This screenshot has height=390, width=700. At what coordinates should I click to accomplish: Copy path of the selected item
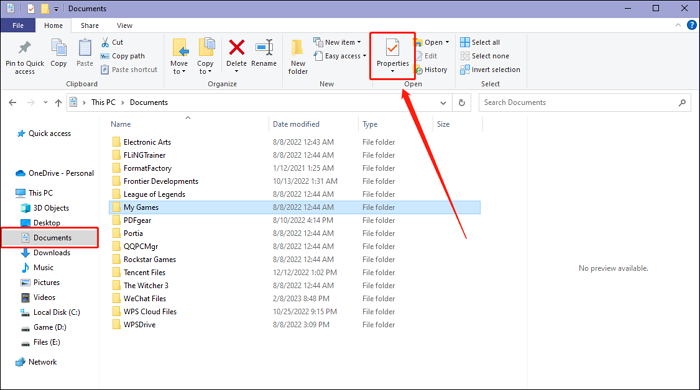(123, 56)
